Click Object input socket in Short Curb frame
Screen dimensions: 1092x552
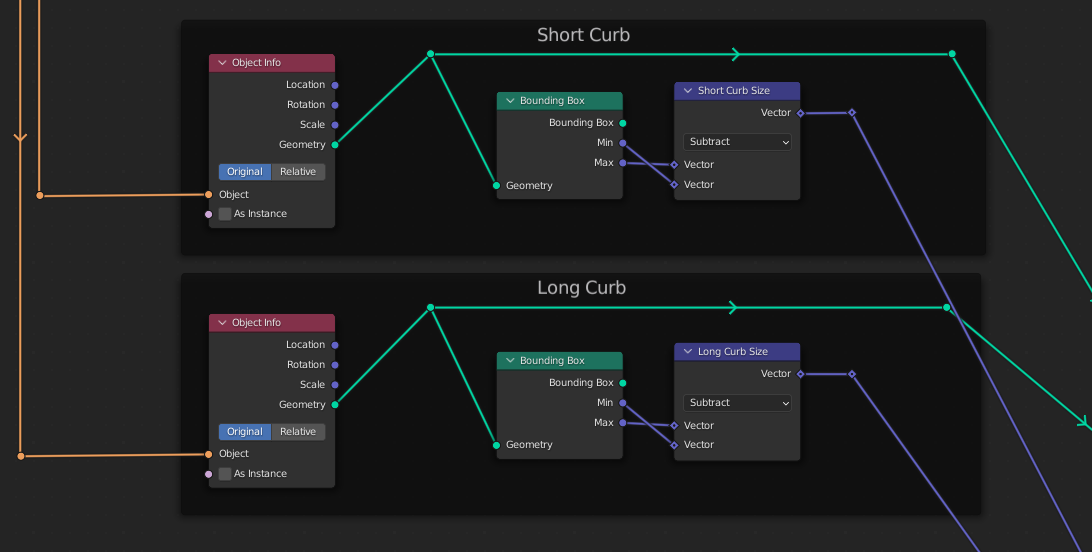[x=208, y=195]
